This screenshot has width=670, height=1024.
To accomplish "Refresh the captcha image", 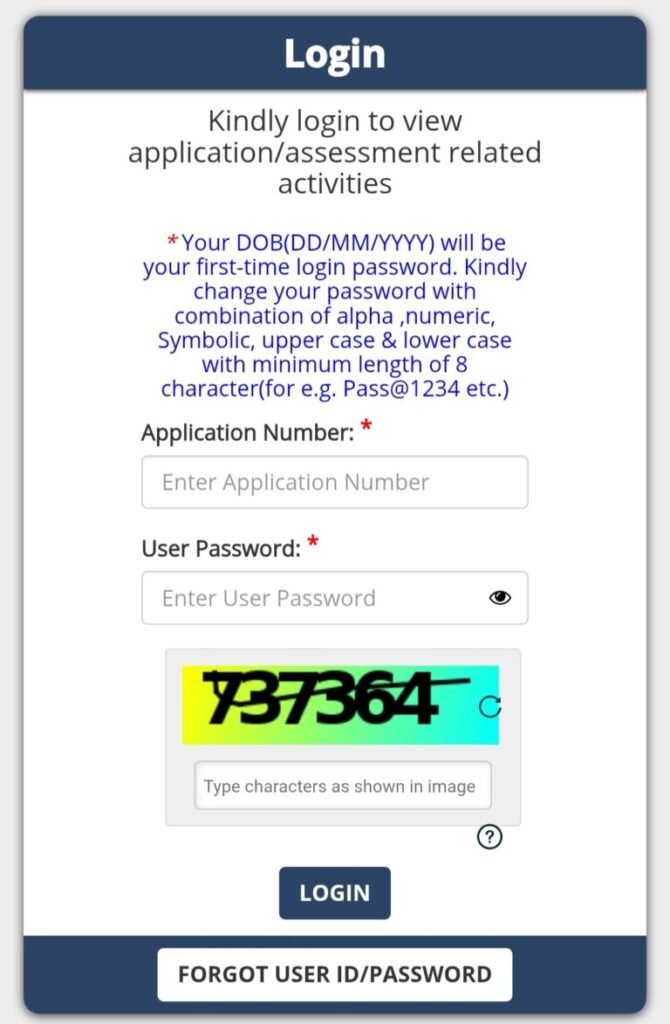I will 489,707.
